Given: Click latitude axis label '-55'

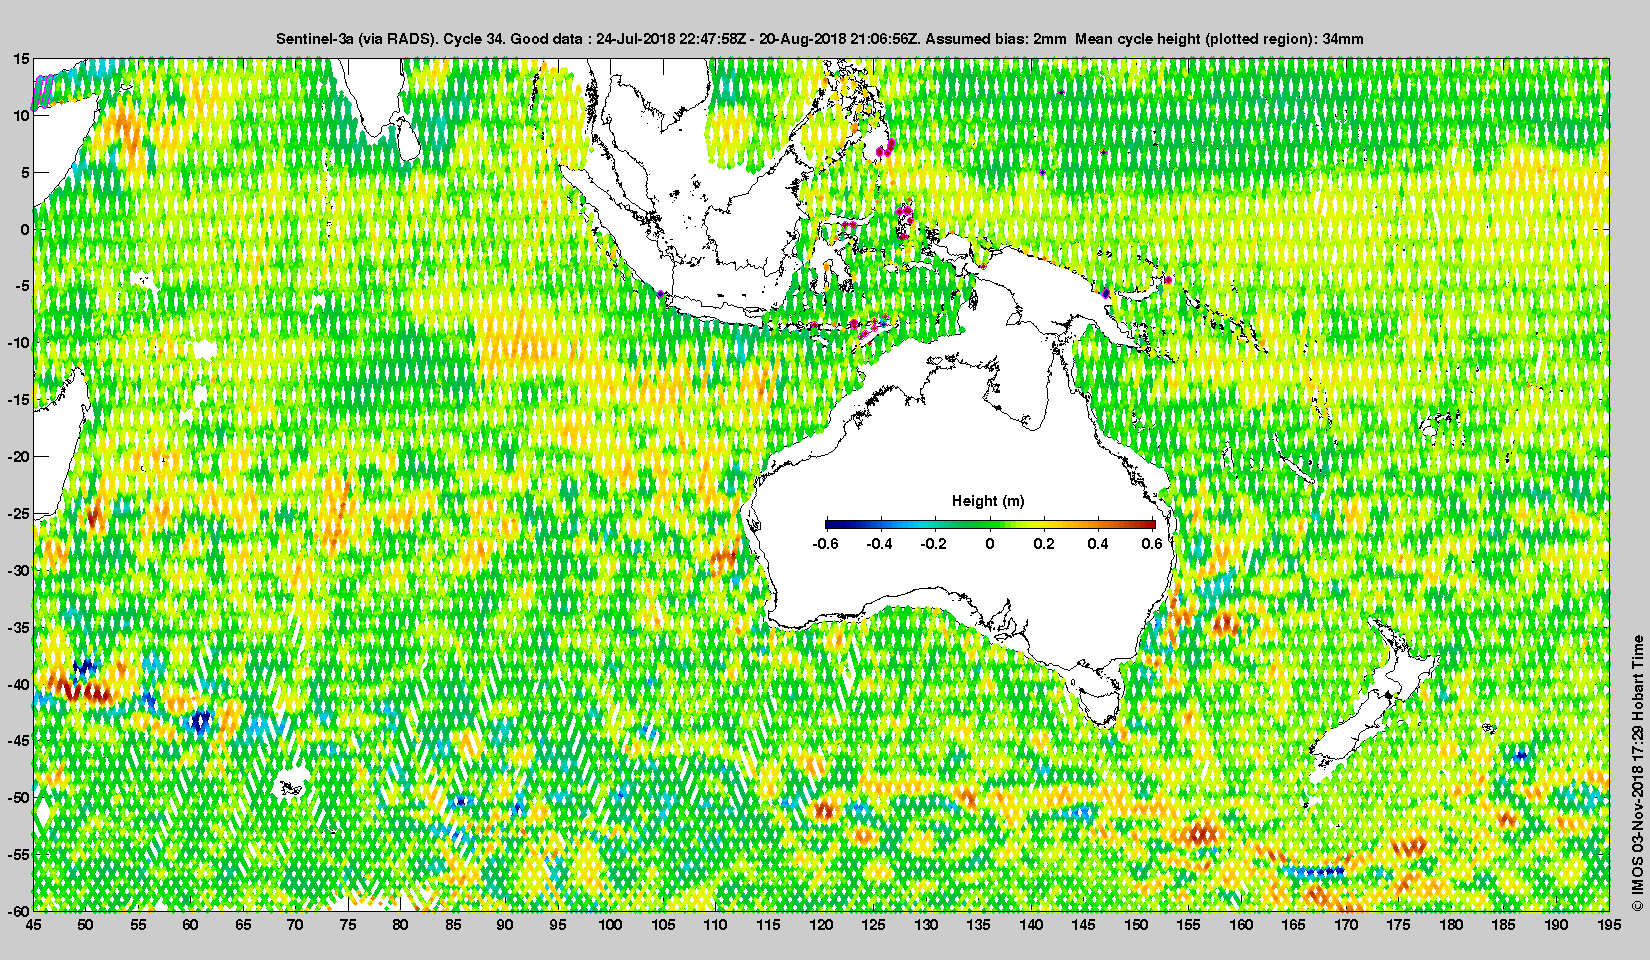Looking at the screenshot, I should click(17, 854).
